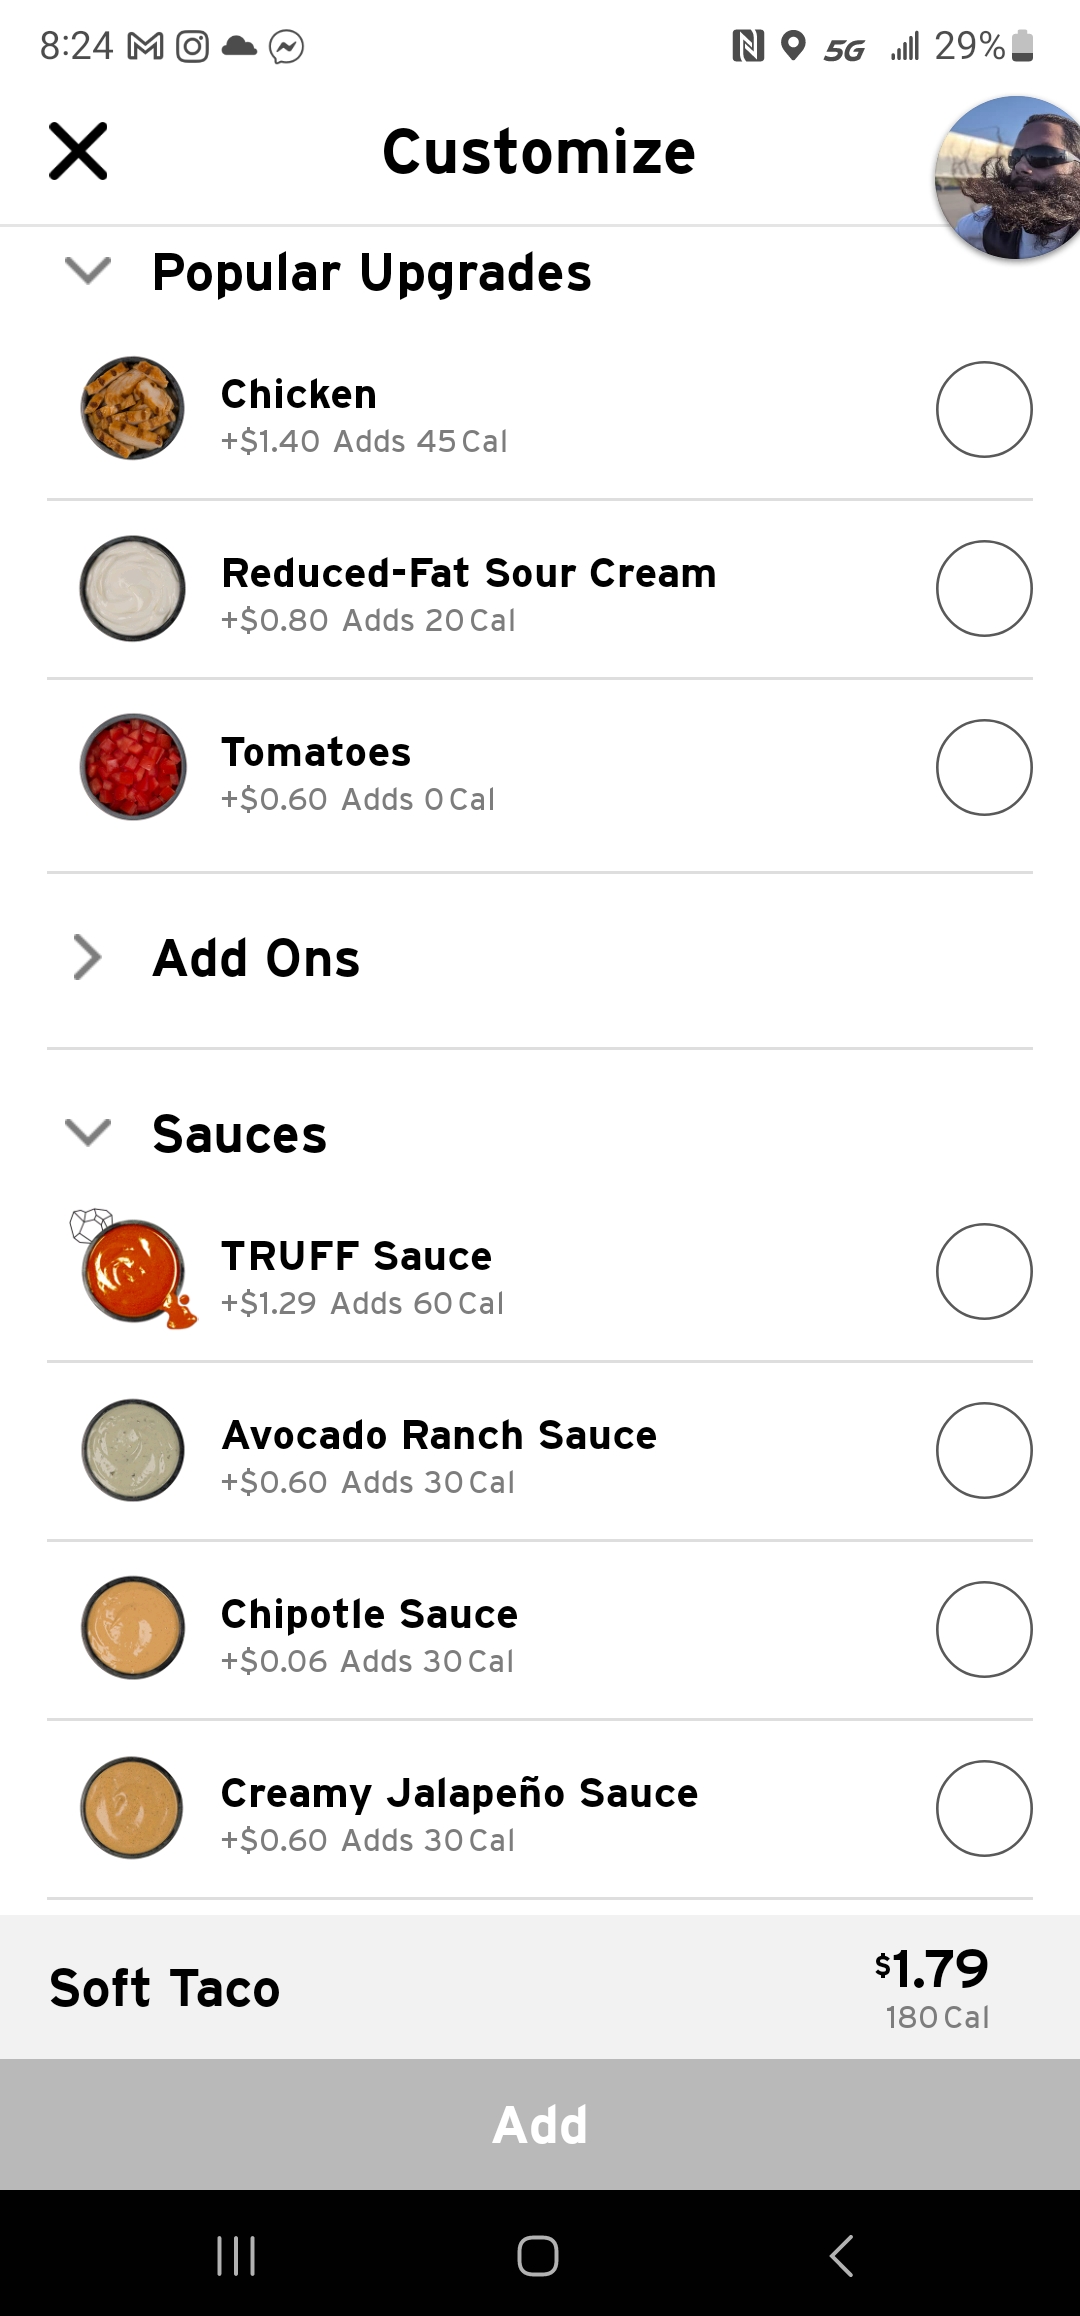
Task: Tap the Creamy Jalapeño Sauce icon
Action: (133, 1808)
